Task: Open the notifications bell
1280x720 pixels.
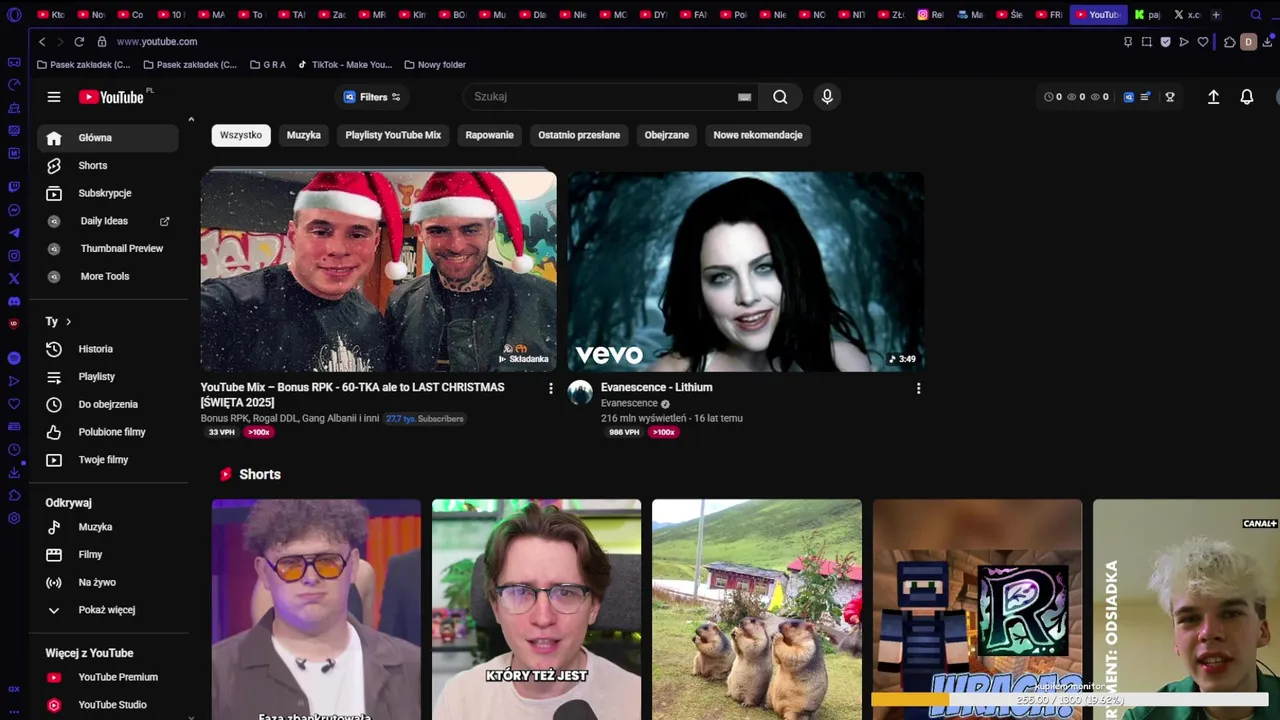Action: (1247, 97)
